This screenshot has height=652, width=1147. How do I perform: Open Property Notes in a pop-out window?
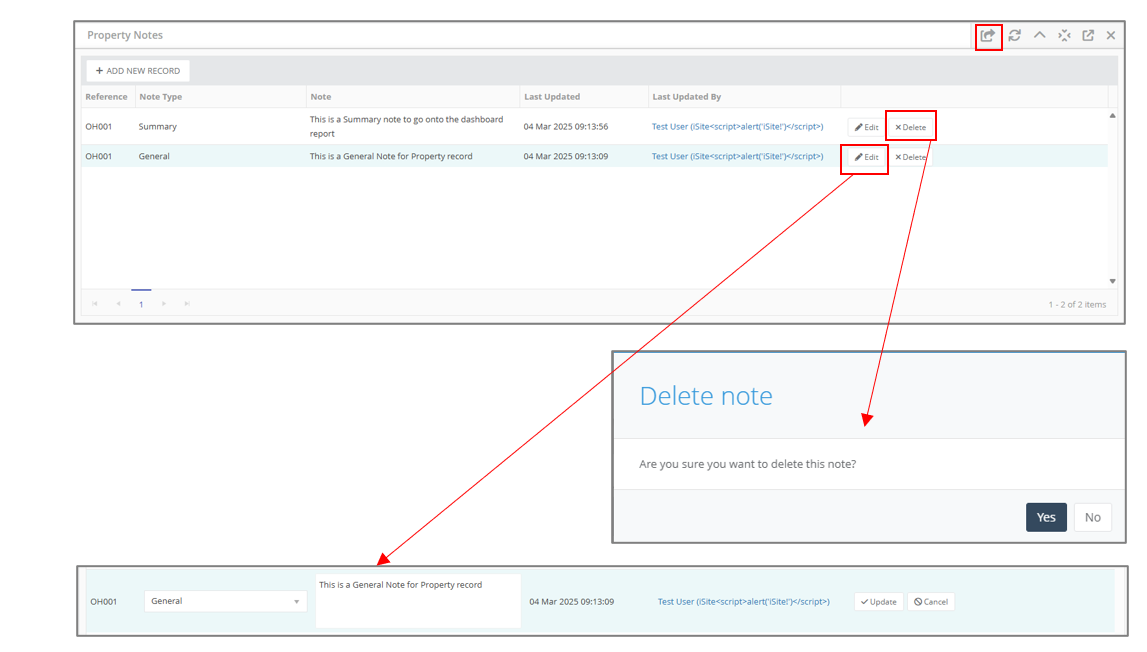point(1088,35)
